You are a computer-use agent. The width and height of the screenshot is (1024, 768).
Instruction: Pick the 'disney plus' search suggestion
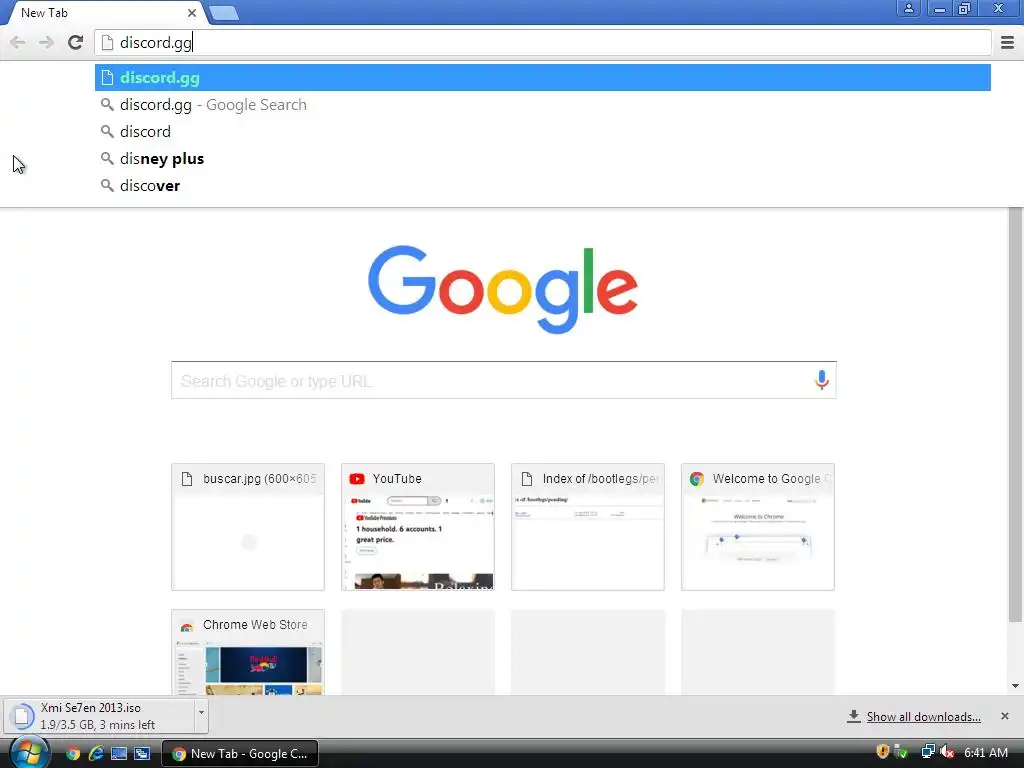coord(543,159)
